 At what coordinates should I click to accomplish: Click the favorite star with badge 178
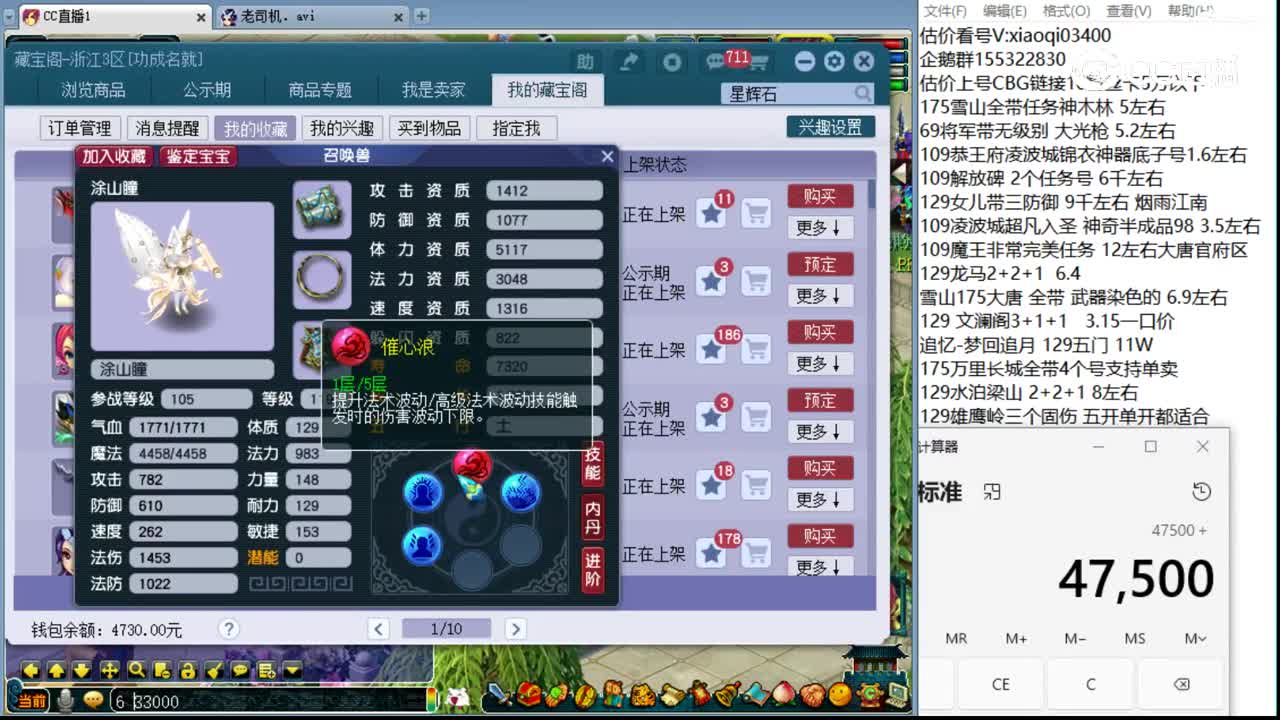[711, 553]
